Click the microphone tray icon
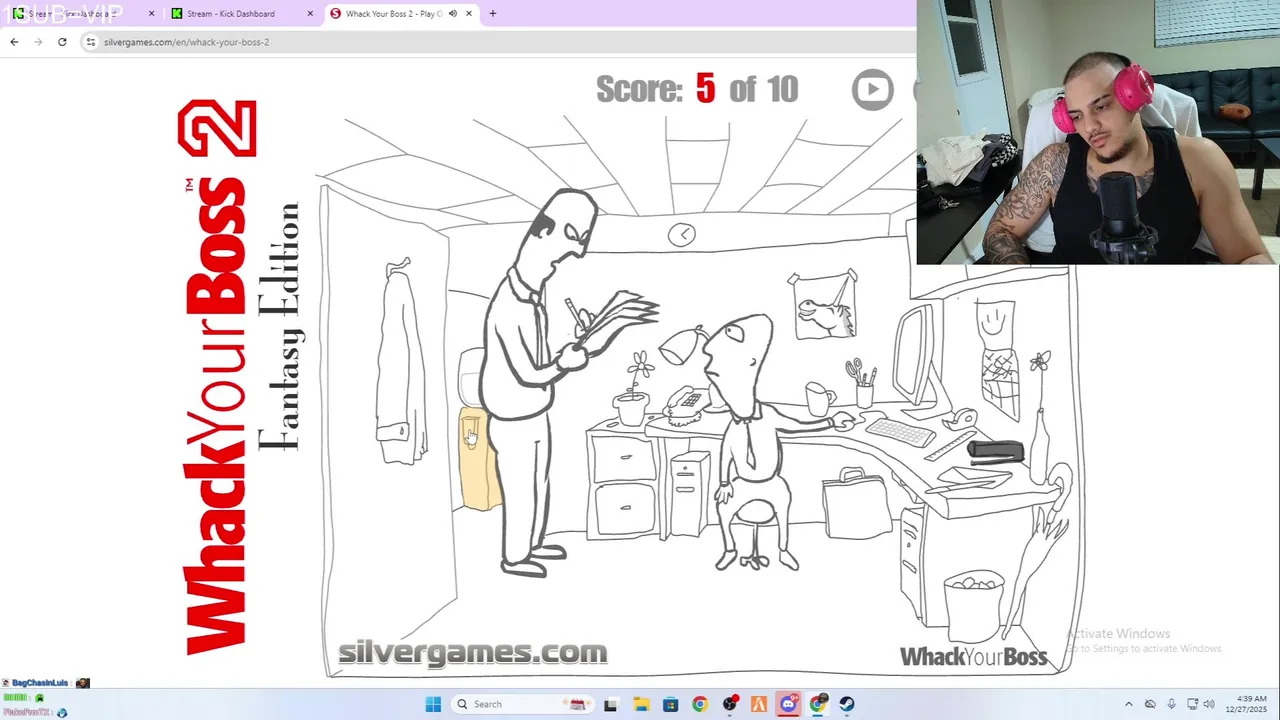This screenshot has height=720, width=1280. [x=1171, y=704]
